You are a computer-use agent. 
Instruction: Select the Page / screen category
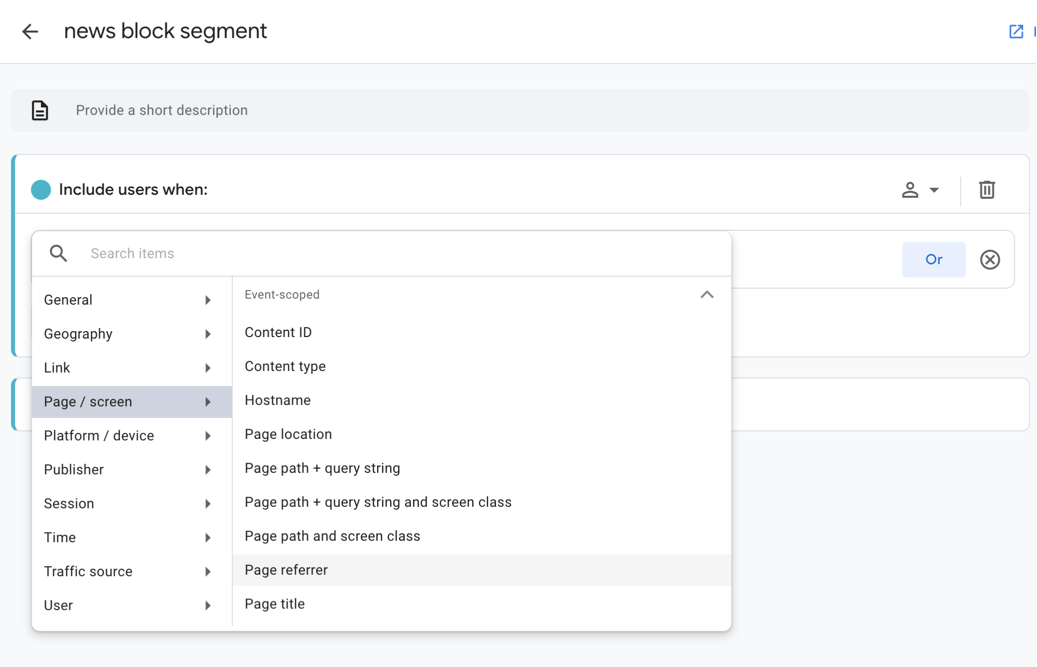(132, 402)
